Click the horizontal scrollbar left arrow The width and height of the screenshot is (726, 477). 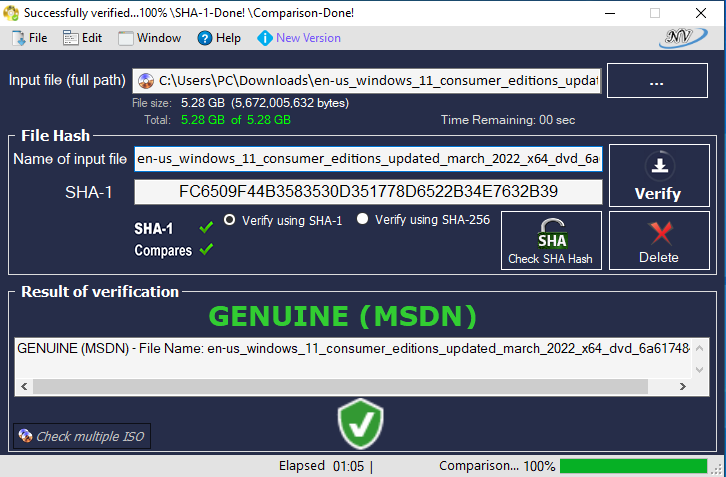point(24,386)
